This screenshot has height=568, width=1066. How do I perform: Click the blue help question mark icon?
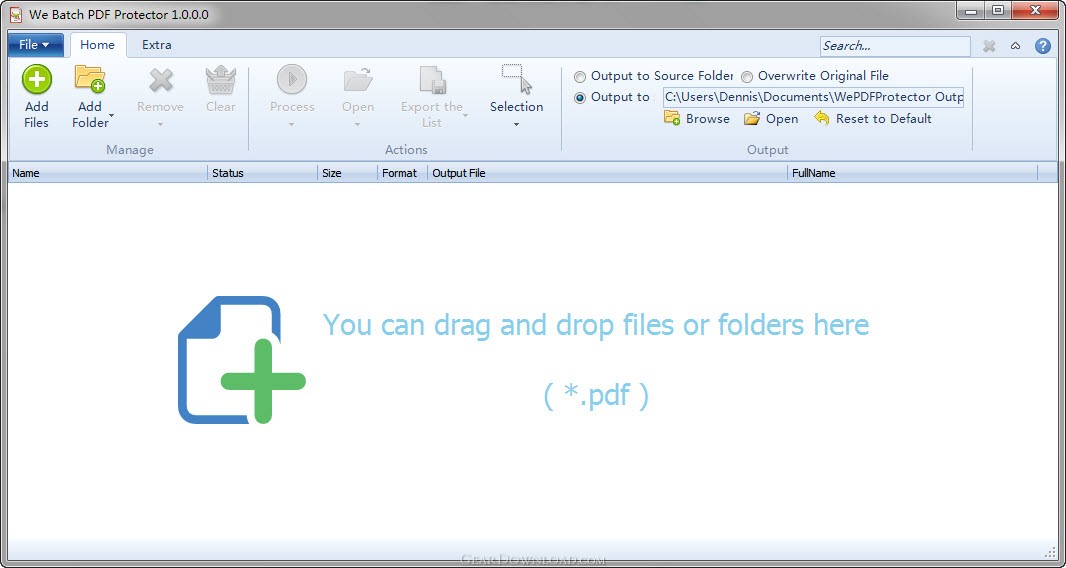coord(1042,46)
